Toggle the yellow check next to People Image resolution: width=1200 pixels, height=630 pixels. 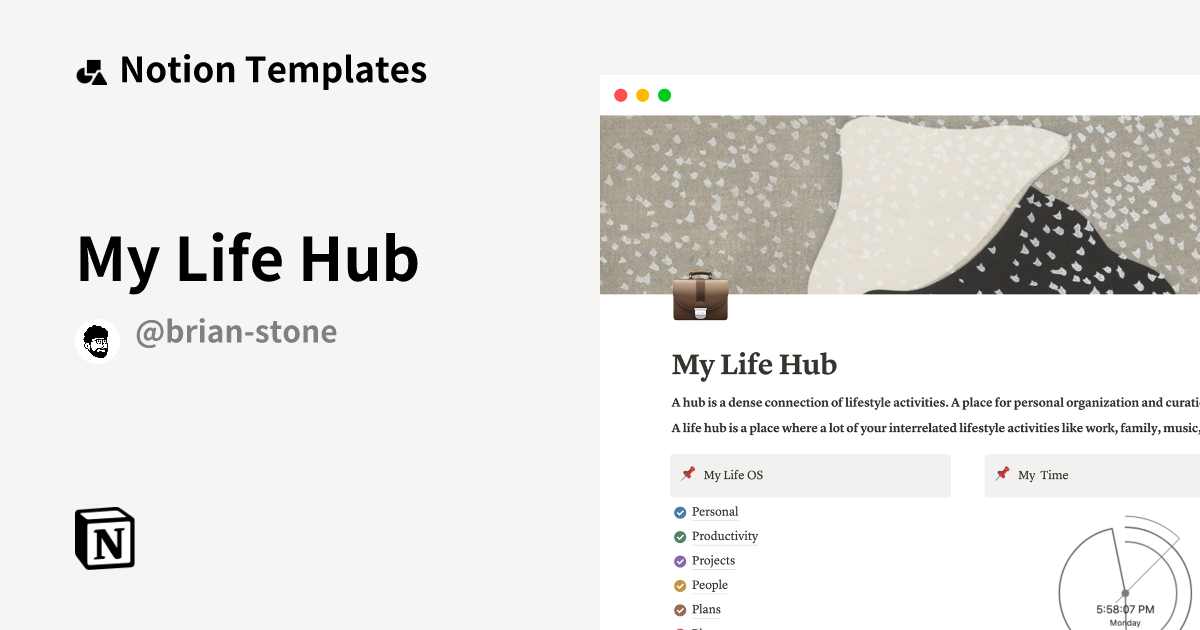679,585
